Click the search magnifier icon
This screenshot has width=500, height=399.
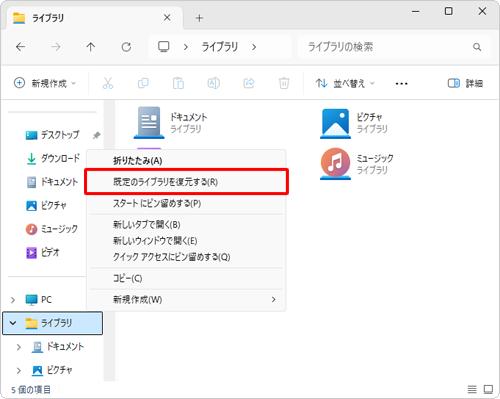[477, 47]
